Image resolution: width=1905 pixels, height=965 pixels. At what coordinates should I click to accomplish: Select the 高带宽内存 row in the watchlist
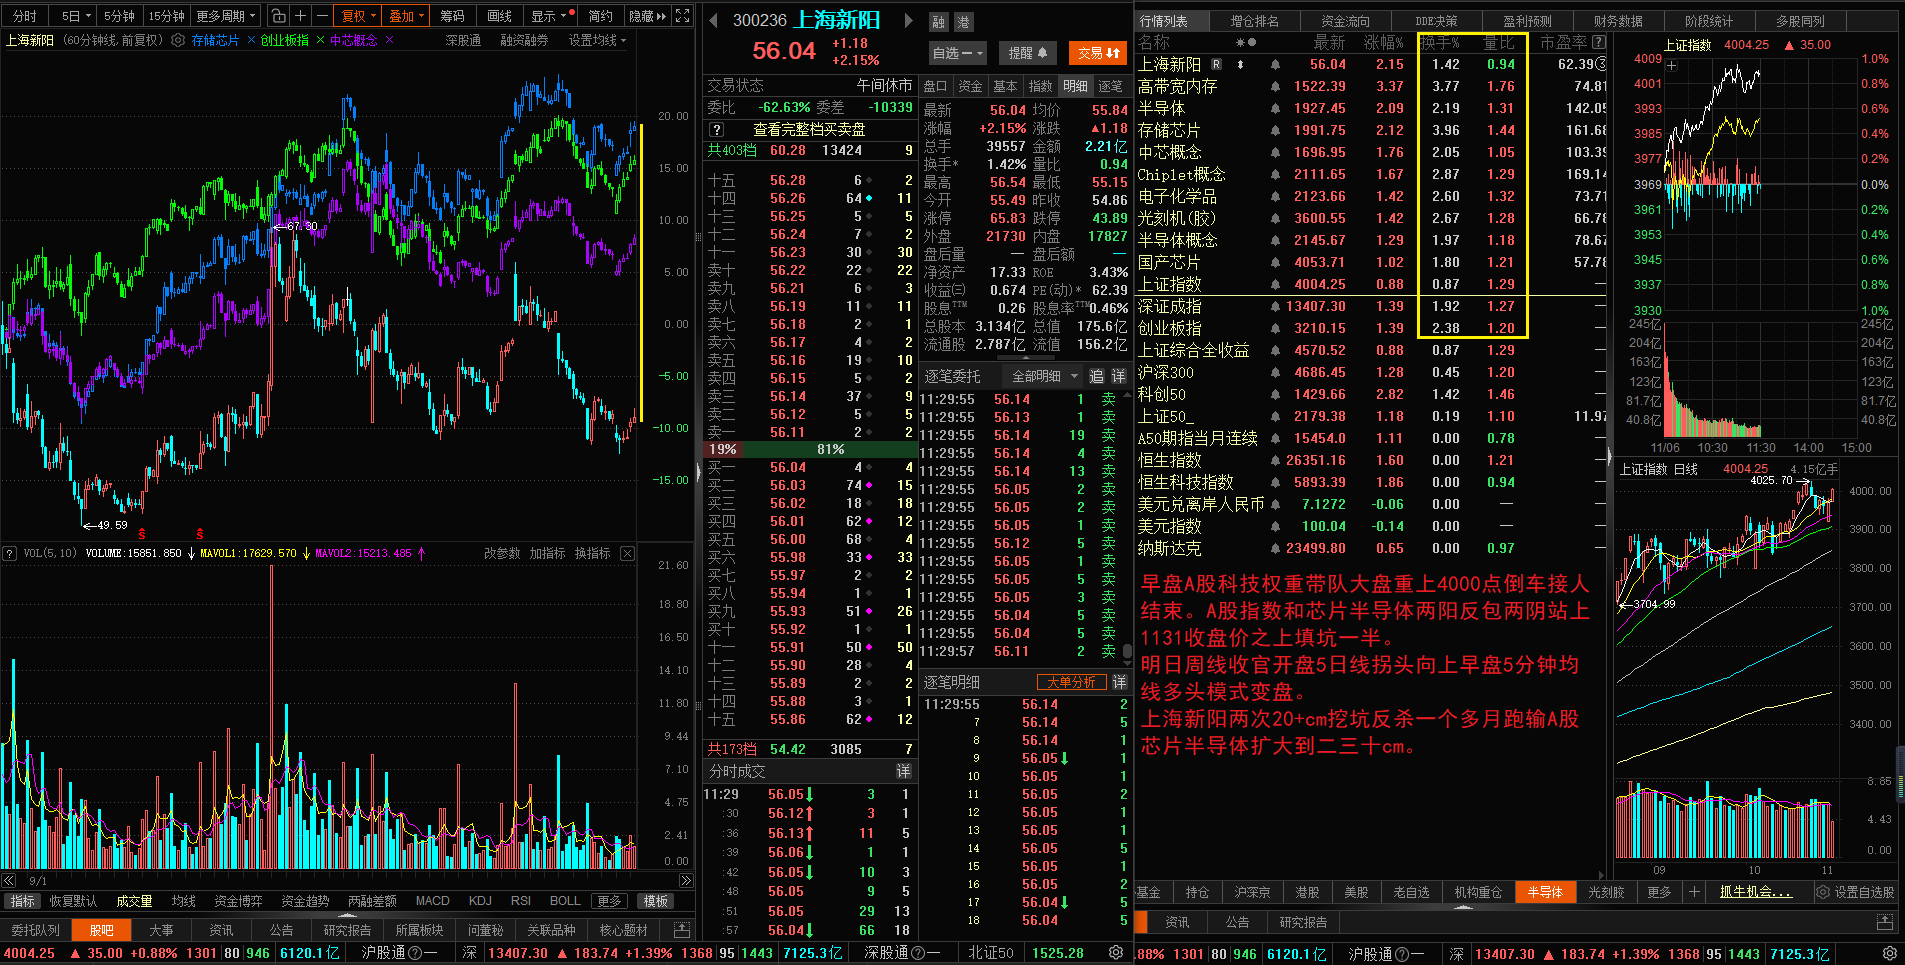point(1370,86)
